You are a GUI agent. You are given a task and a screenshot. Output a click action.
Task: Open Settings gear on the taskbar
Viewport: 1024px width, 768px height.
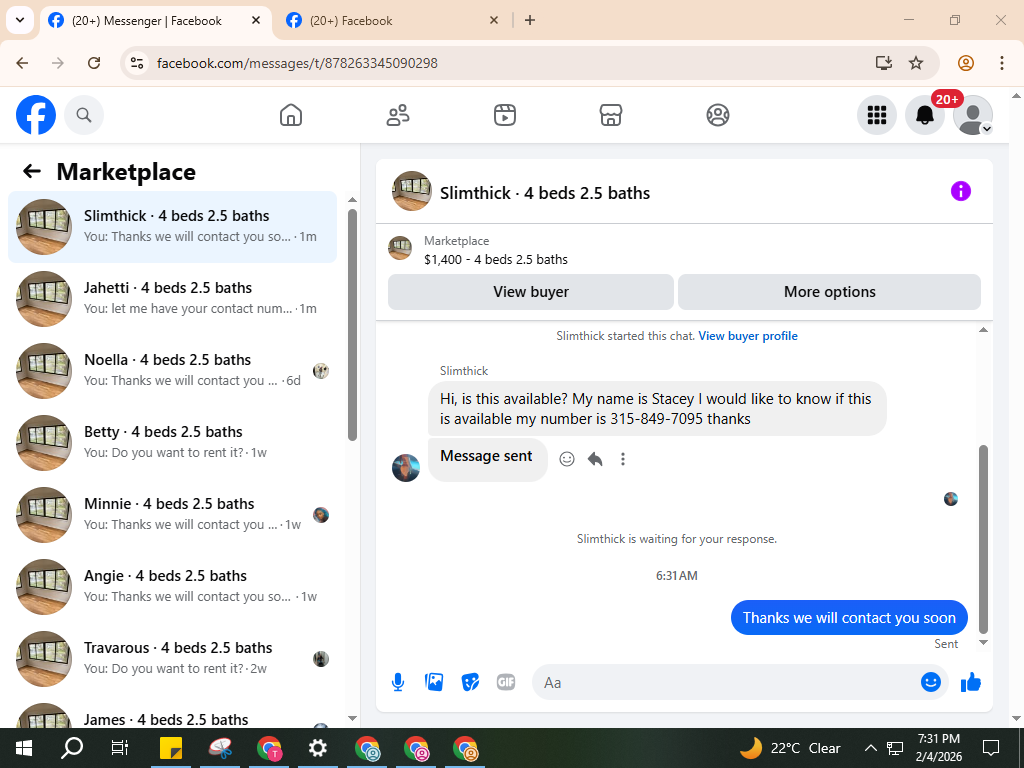317,748
